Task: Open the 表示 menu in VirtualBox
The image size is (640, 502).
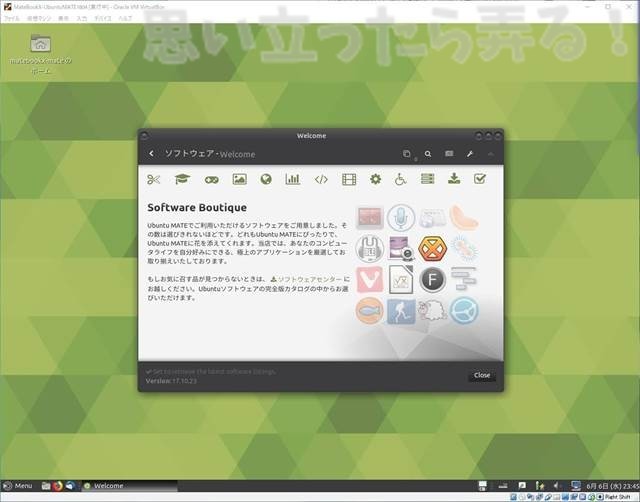Action: click(x=63, y=18)
